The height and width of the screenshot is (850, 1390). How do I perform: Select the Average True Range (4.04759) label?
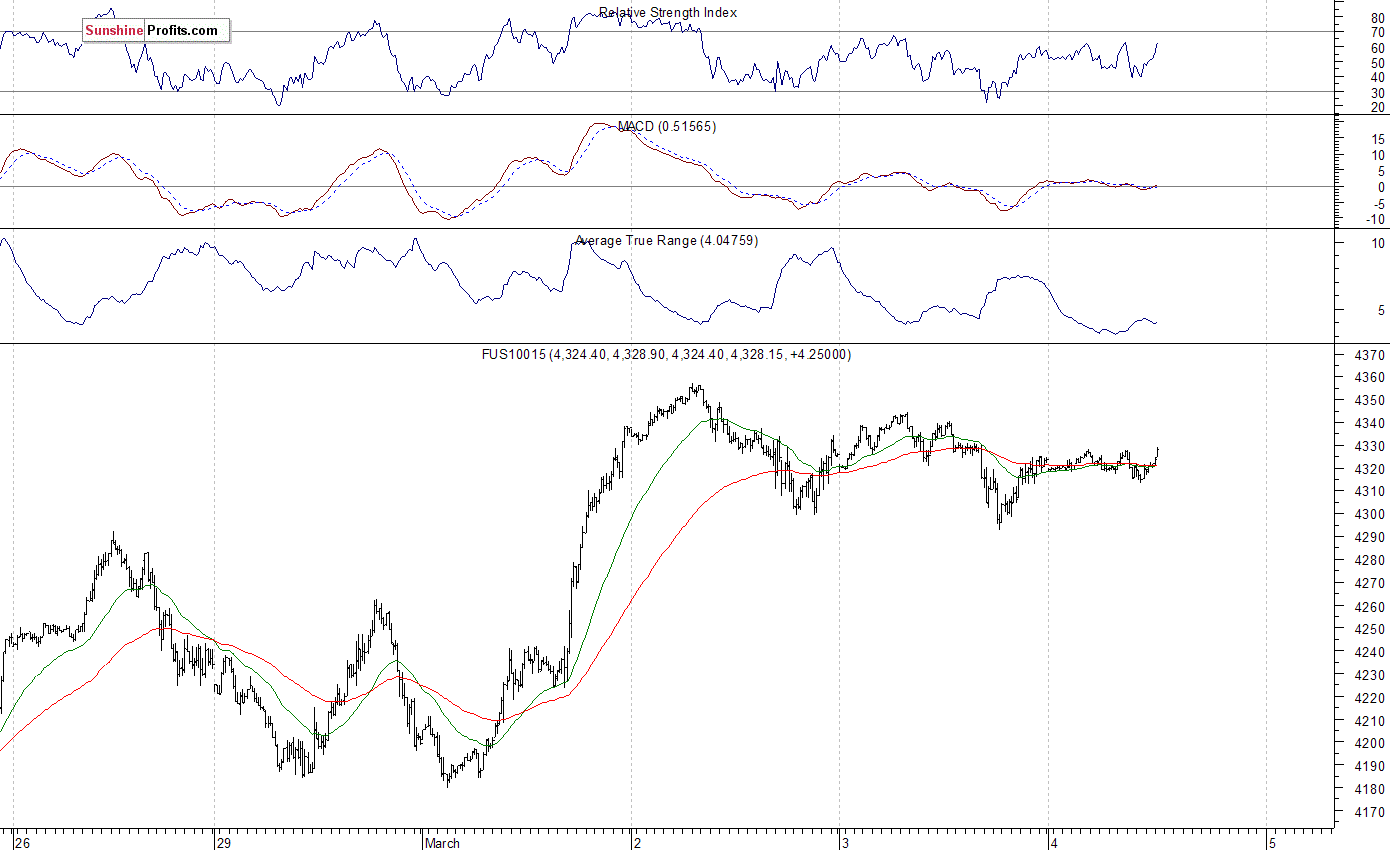[x=666, y=241]
